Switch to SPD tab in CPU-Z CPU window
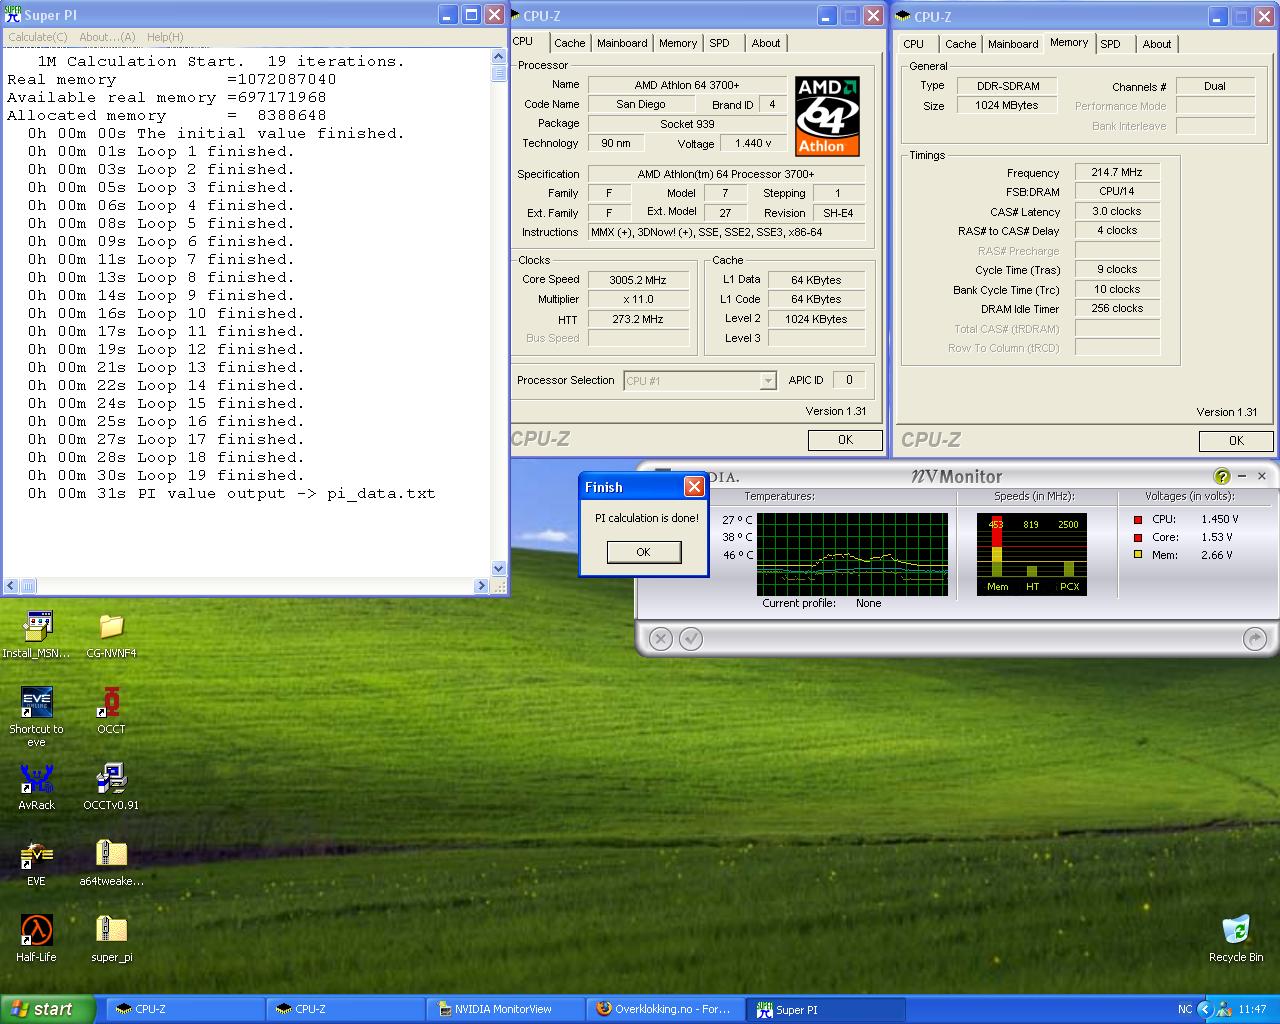Image resolution: width=1280 pixels, height=1024 pixels. tap(720, 43)
